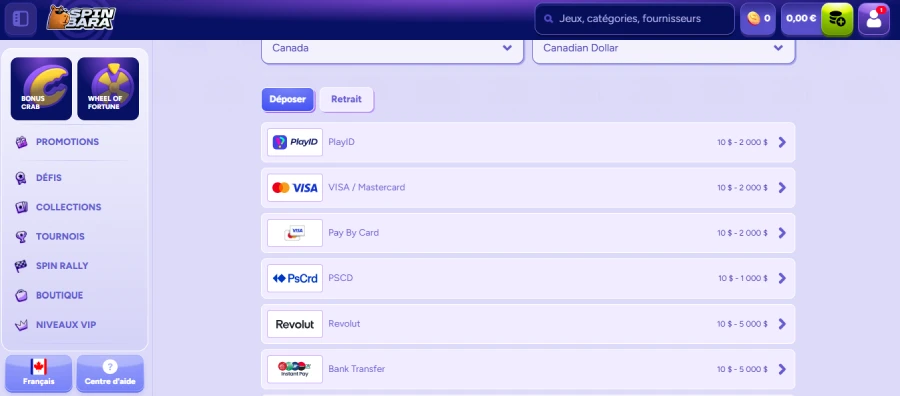Select the Pay By Card label

(354, 233)
